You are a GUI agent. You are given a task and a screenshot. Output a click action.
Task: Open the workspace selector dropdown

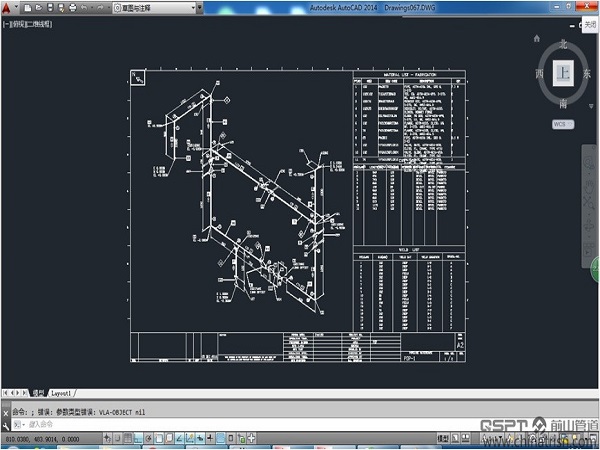(x=157, y=6)
